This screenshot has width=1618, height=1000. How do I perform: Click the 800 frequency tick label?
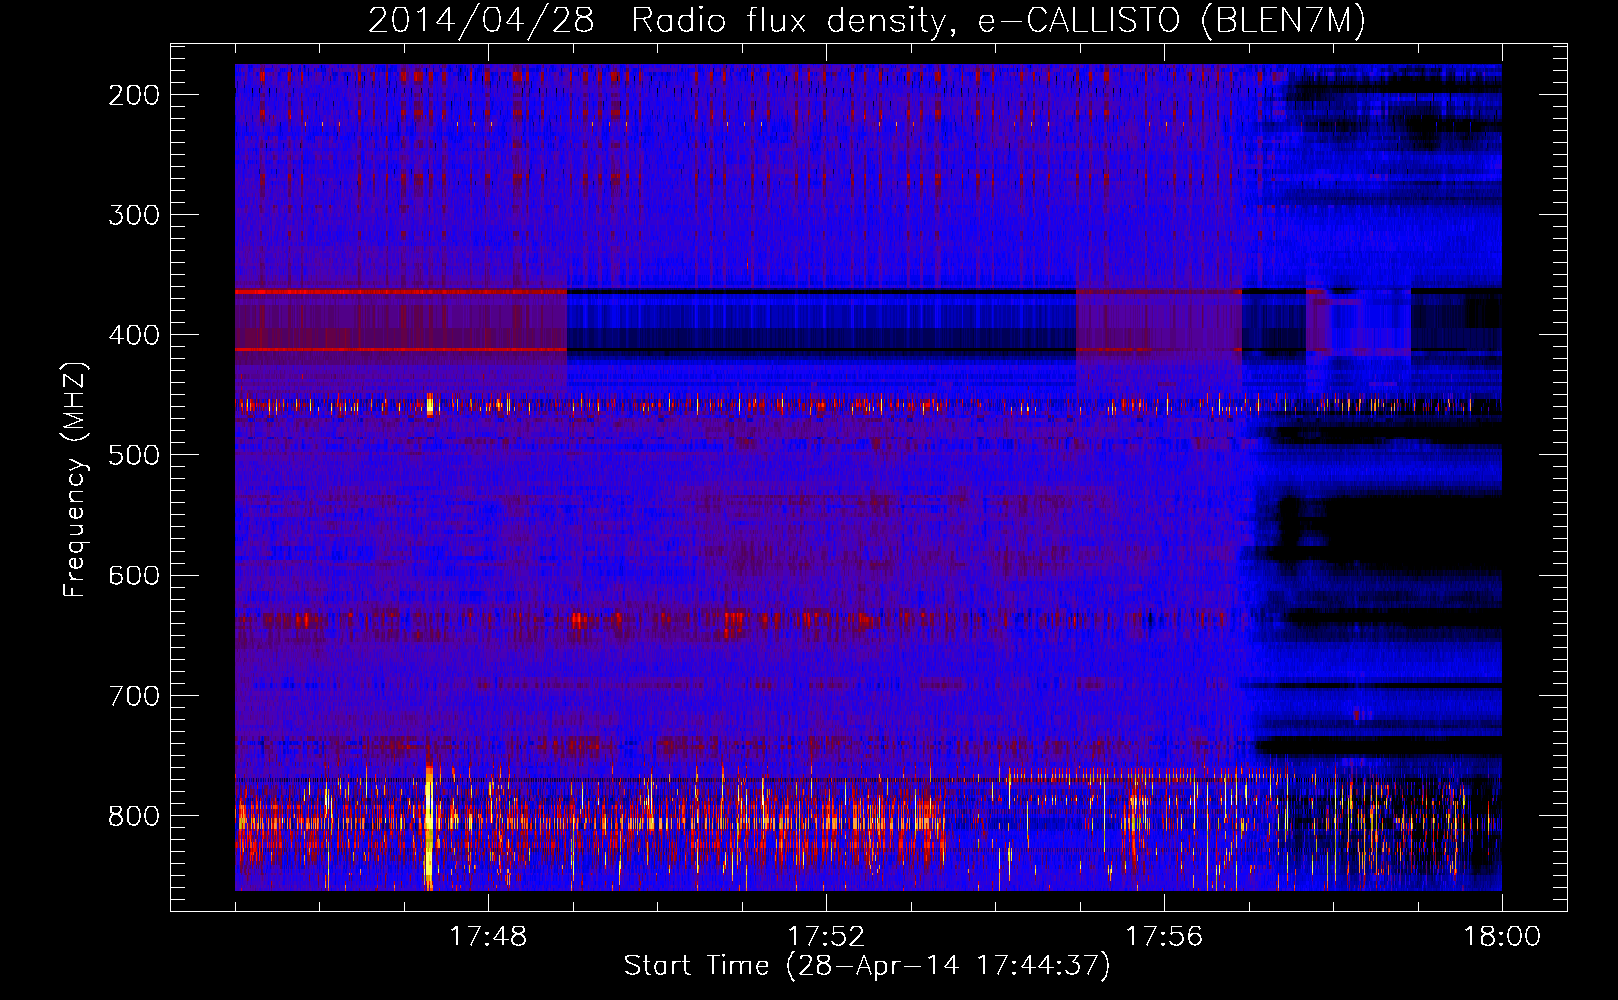[134, 815]
